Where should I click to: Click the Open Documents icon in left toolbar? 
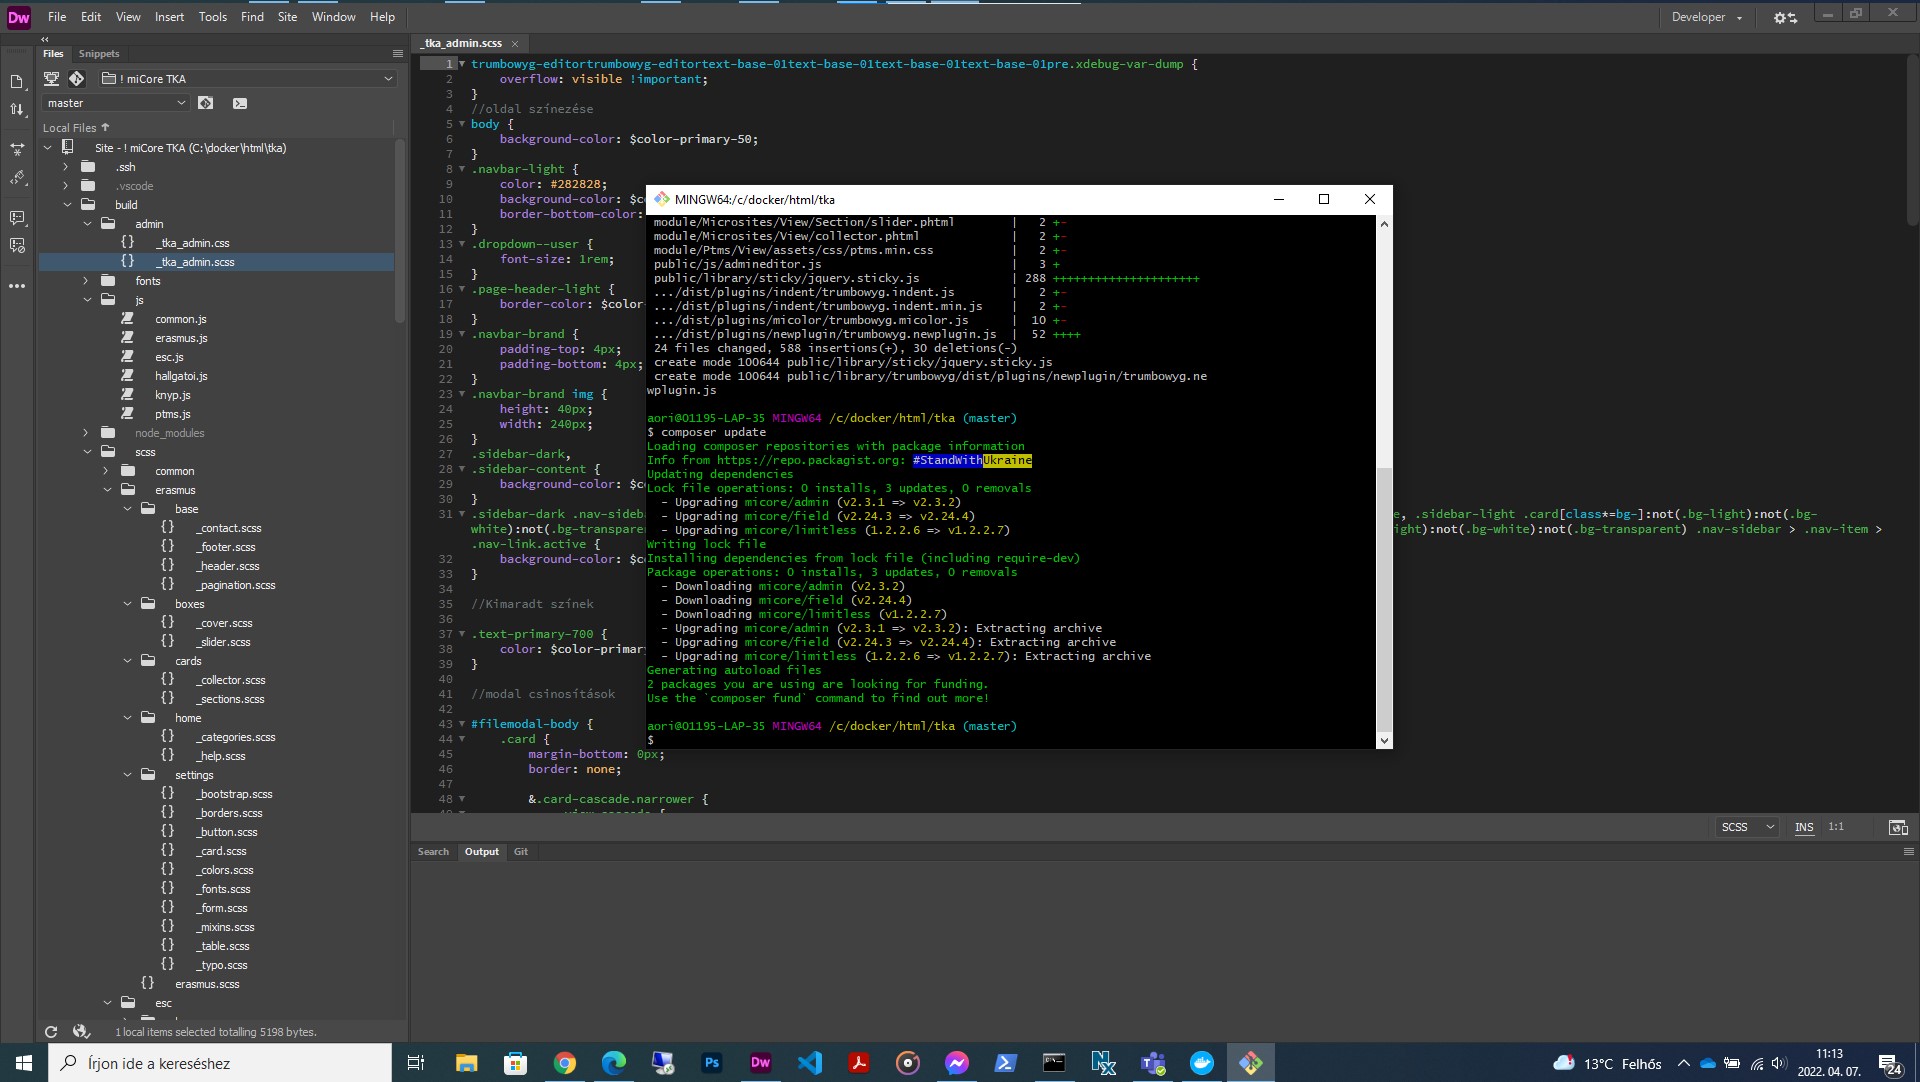[x=17, y=81]
